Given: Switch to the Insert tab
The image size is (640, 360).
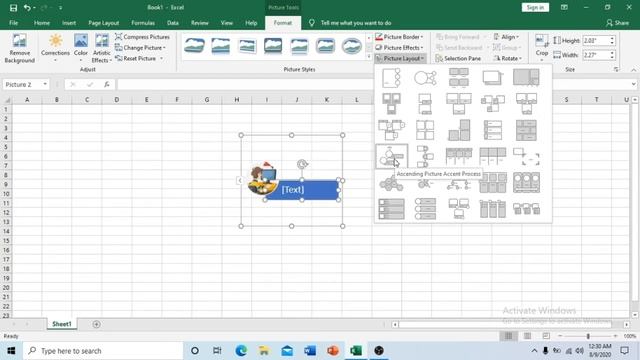Looking at the screenshot, I should click(69, 23).
